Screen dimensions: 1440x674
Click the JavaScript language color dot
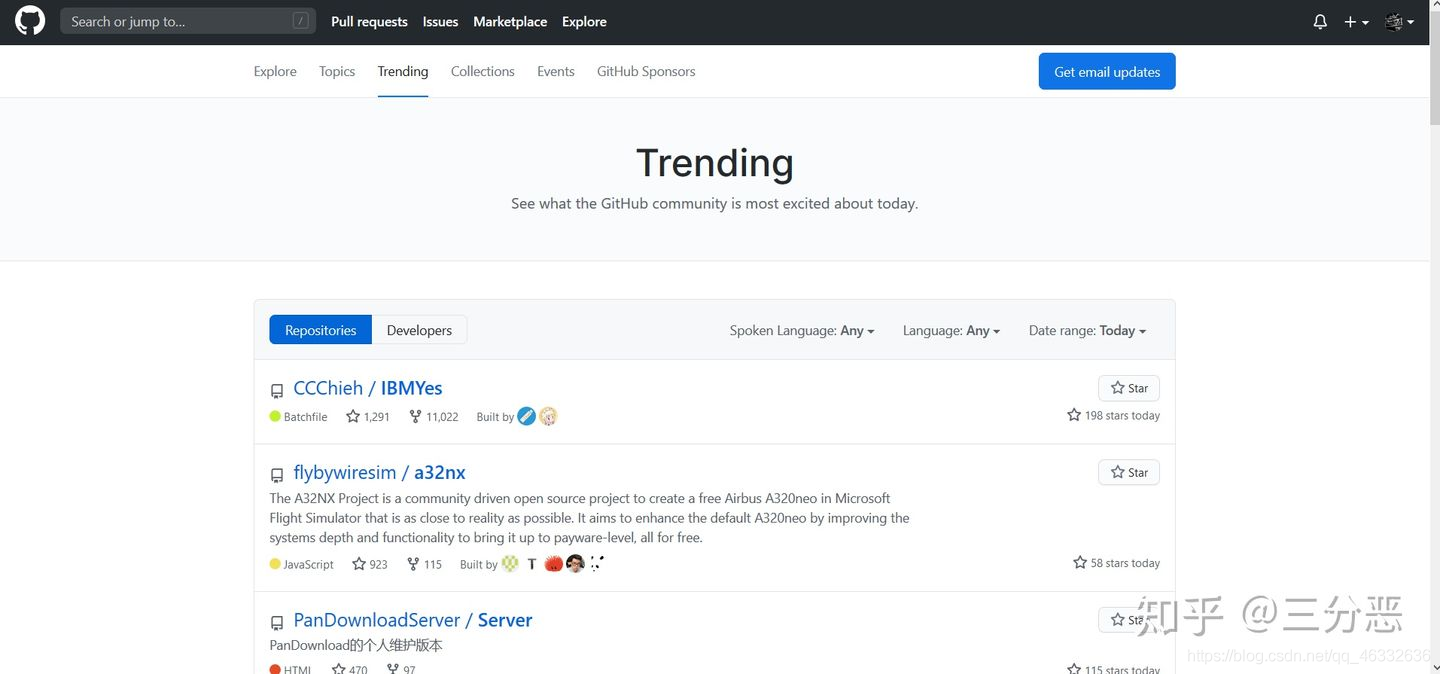(275, 564)
